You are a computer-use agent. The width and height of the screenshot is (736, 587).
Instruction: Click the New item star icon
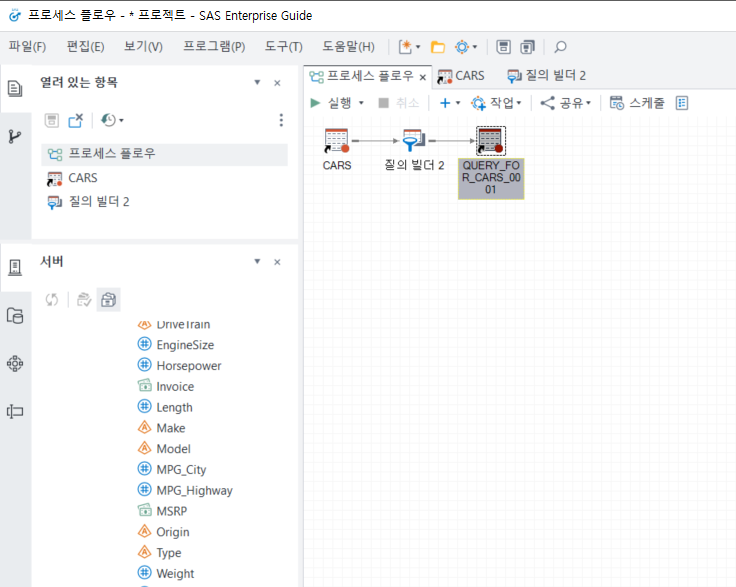point(405,47)
